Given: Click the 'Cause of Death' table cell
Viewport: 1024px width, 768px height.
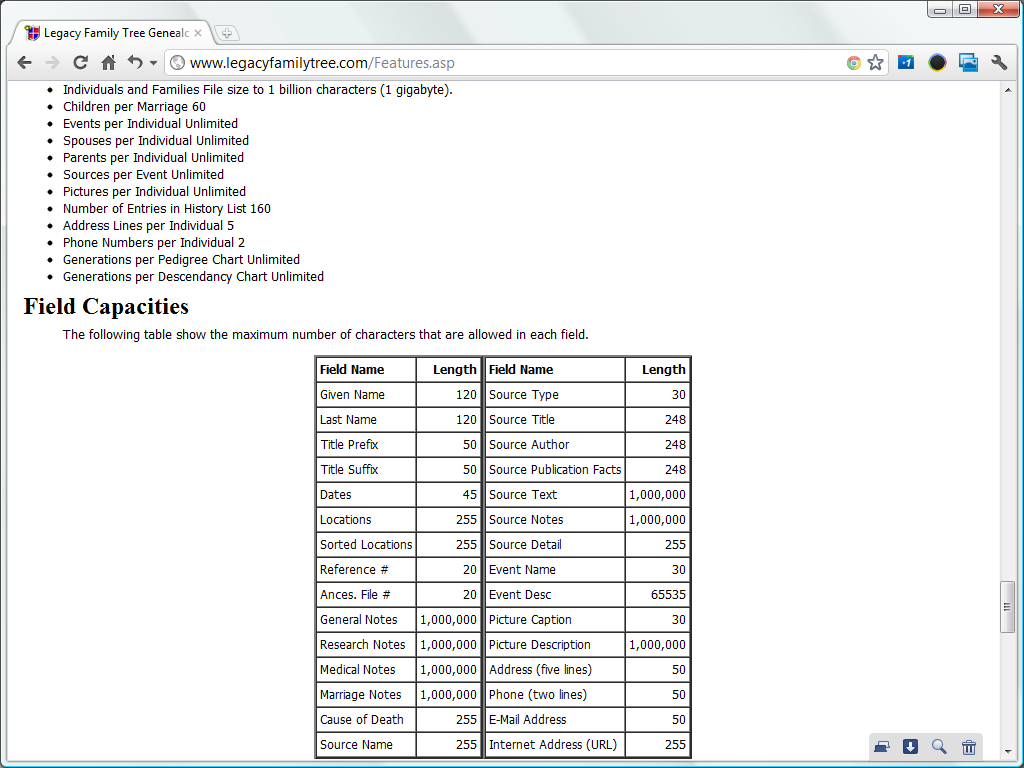Looking at the screenshot, I should pos(366,720).
